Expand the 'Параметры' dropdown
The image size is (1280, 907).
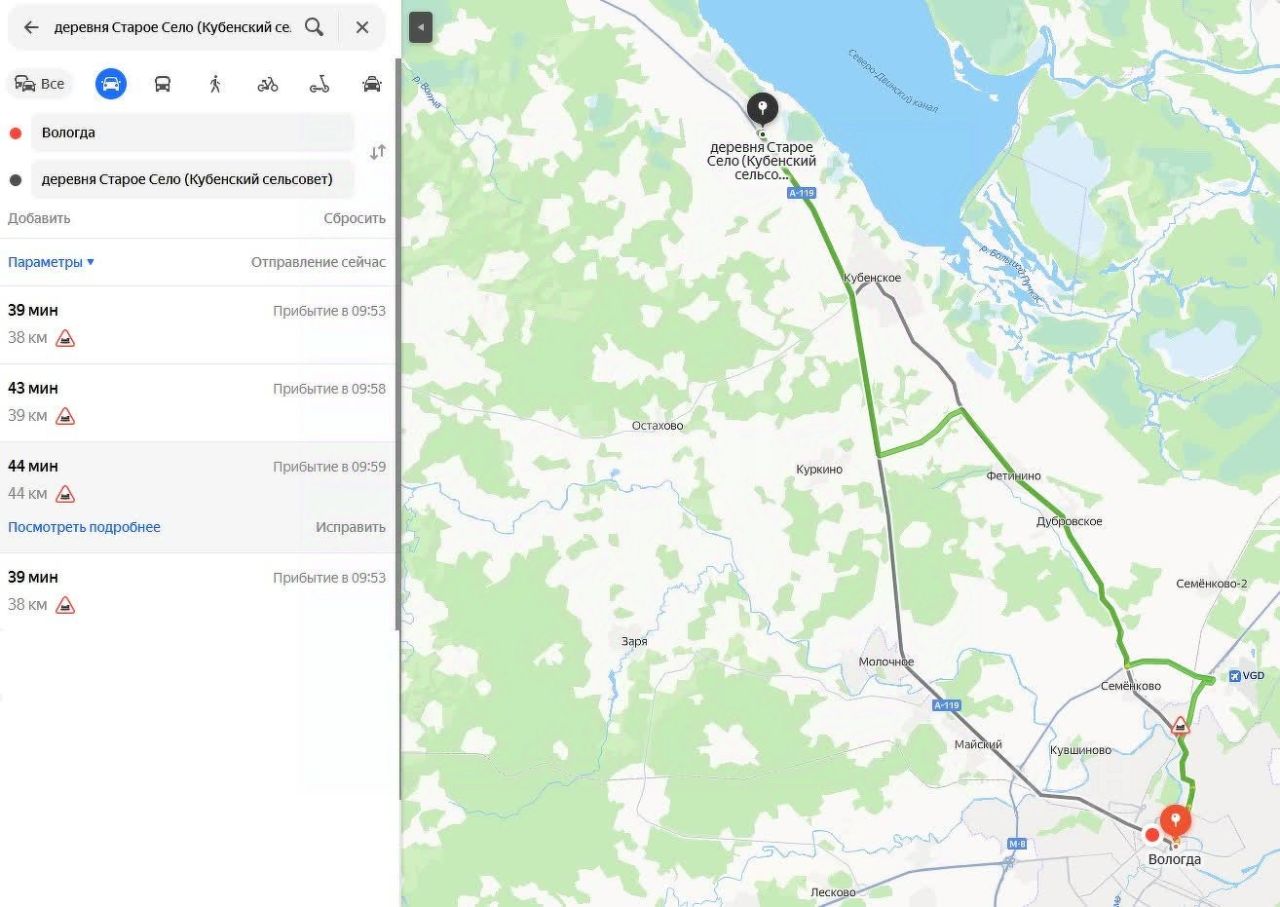[51, 262]
